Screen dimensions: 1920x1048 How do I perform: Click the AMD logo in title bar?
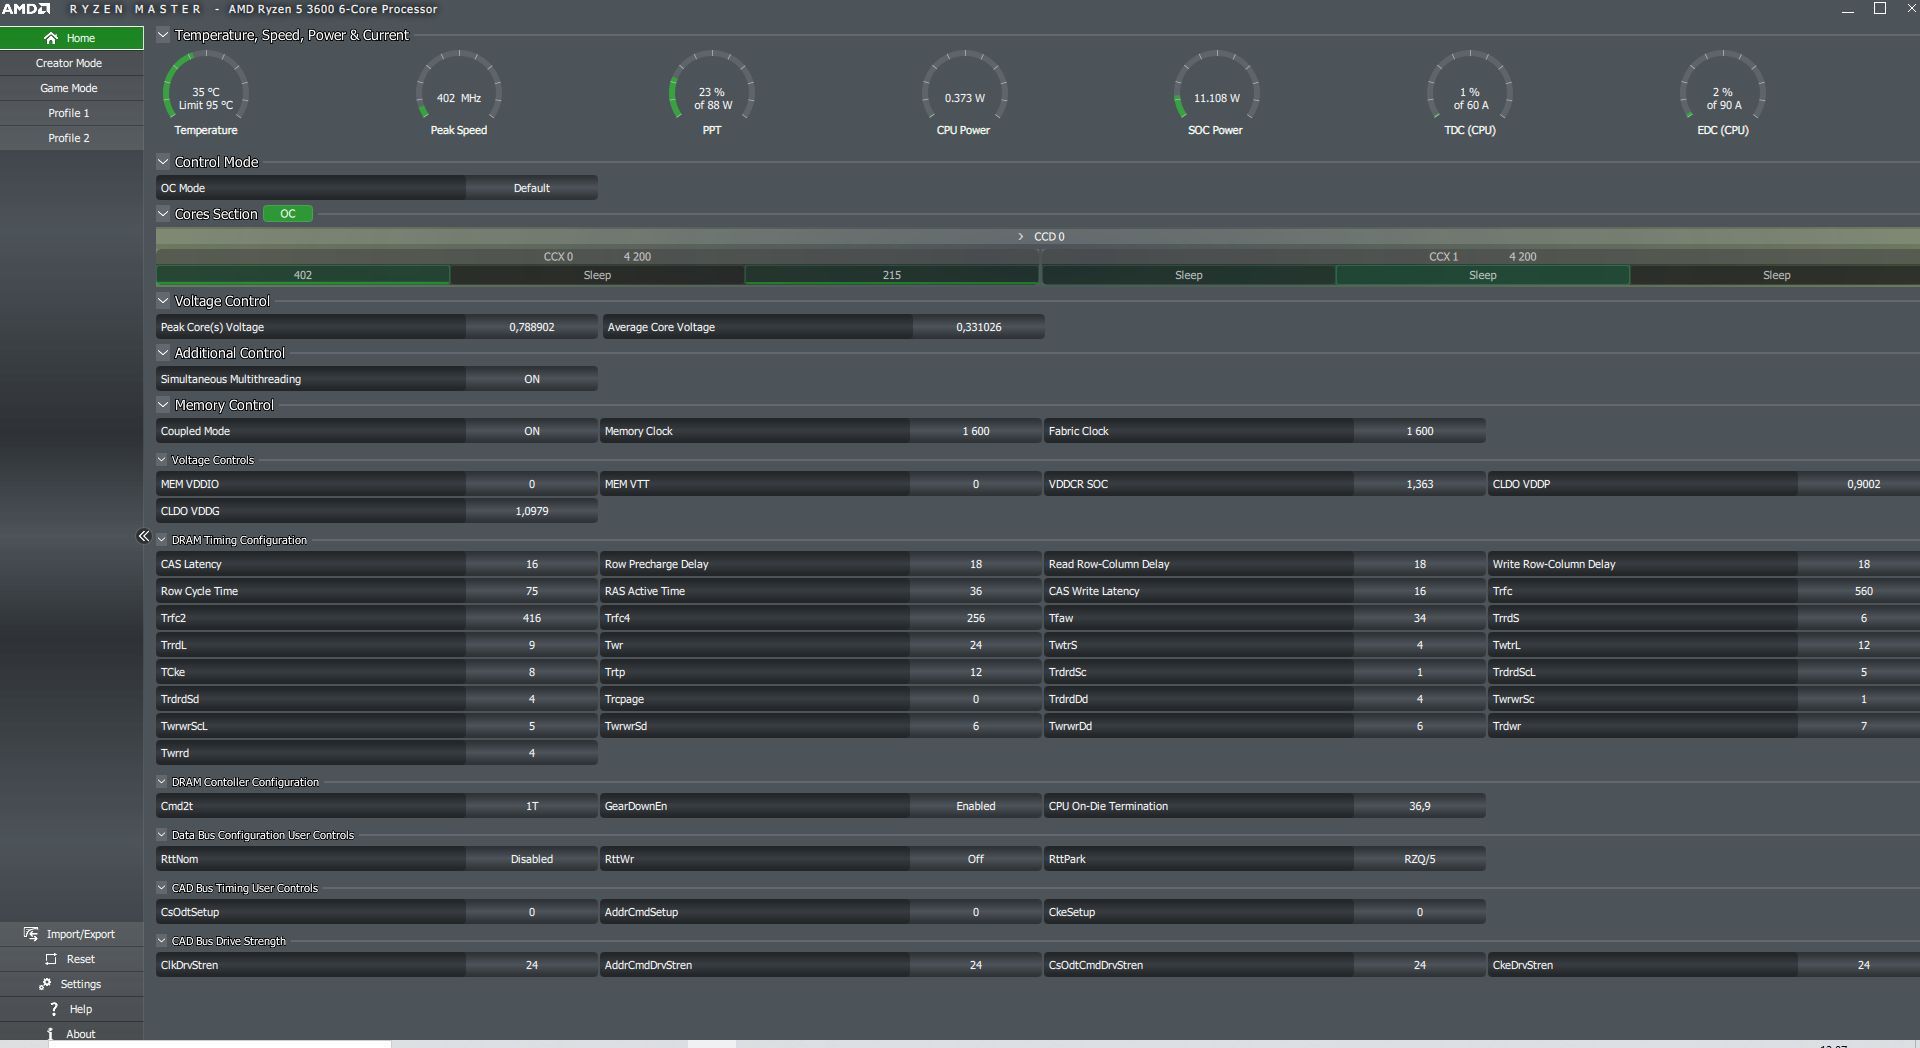tap(26, 9)
